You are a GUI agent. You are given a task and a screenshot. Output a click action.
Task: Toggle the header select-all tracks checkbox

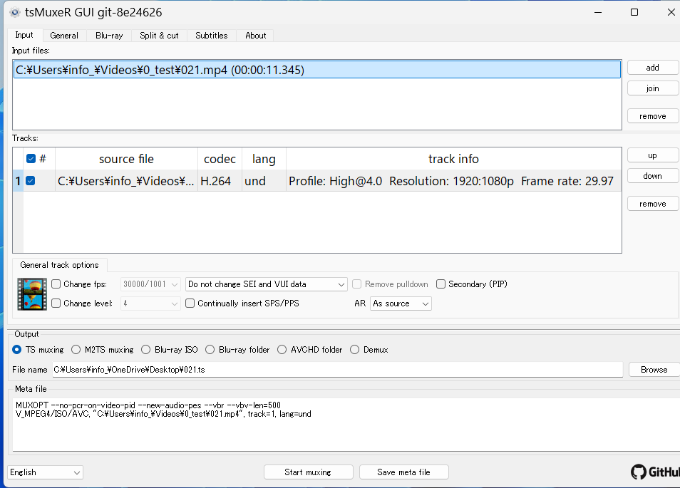tap(31, 159)
